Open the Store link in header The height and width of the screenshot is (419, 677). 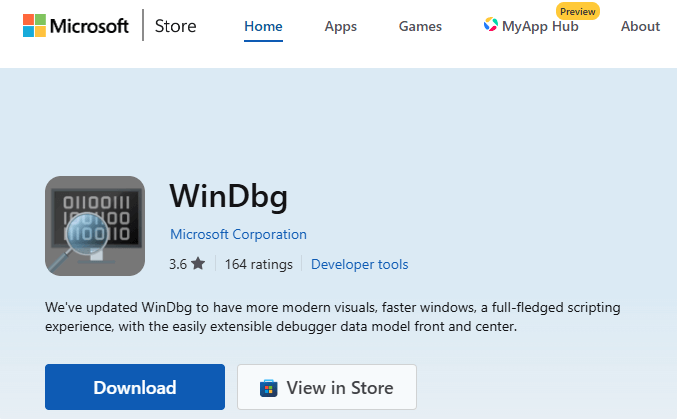pos(176,26)
